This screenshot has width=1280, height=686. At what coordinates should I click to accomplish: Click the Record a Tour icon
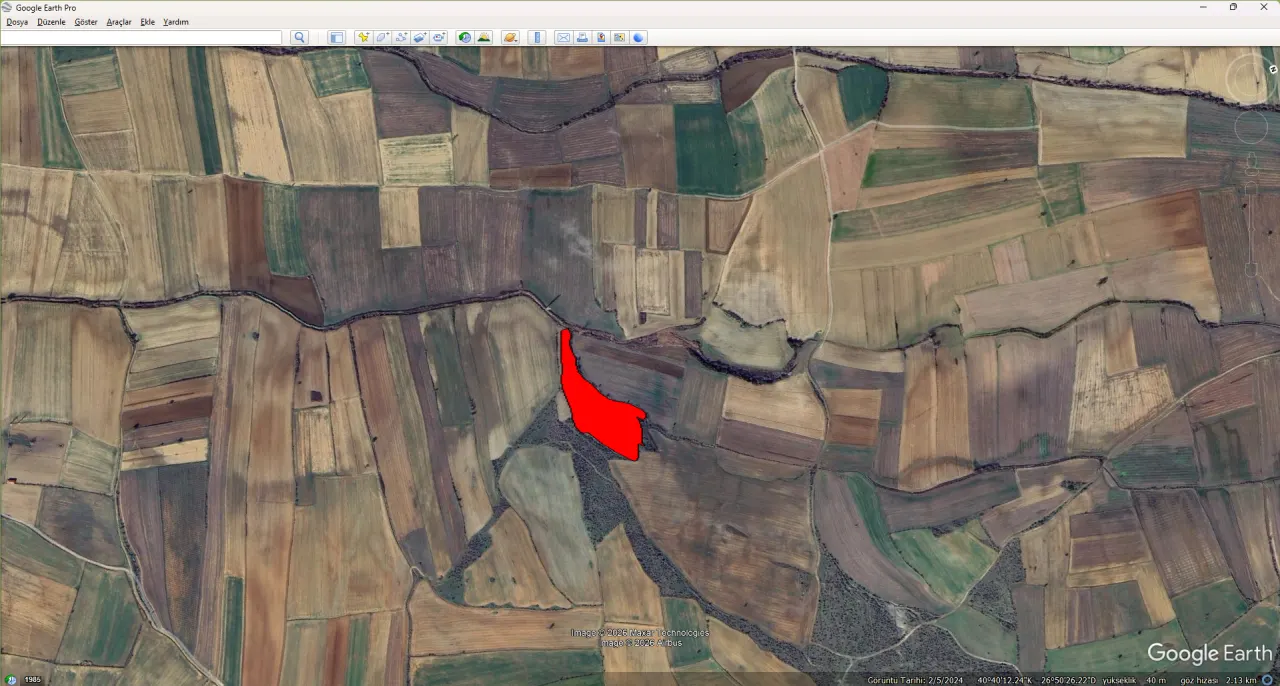pyautogui.click(x=439, y=38)
